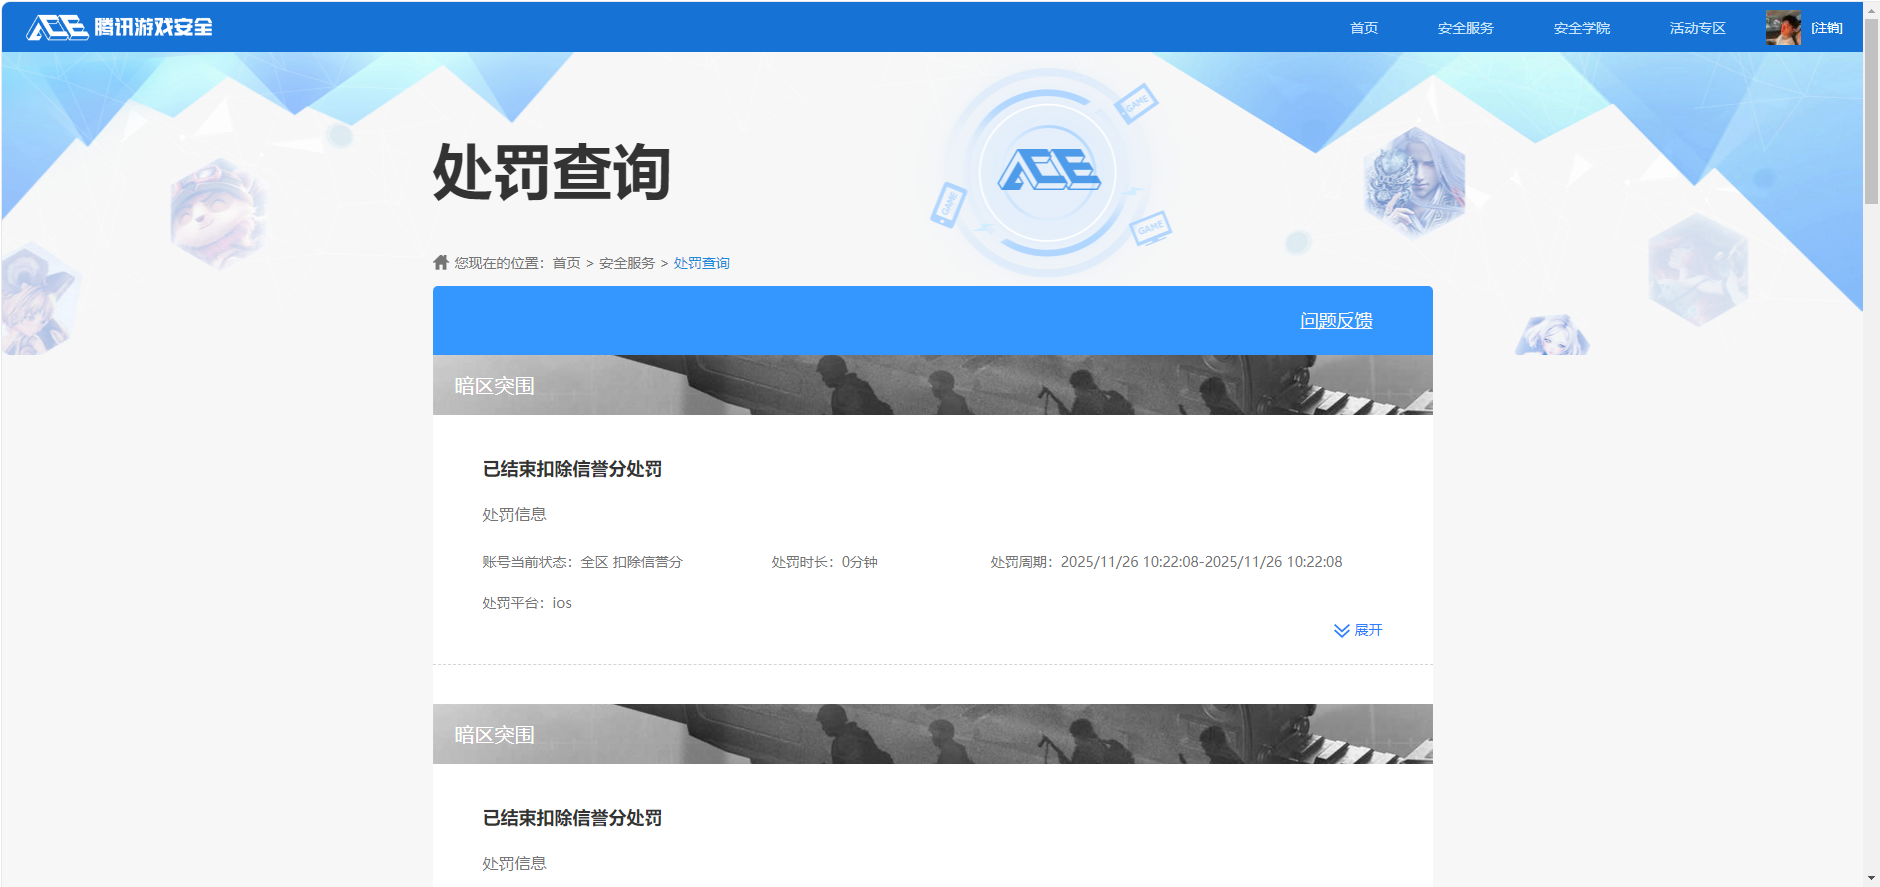Click the central circular ACE emblem

point(1048,171)
